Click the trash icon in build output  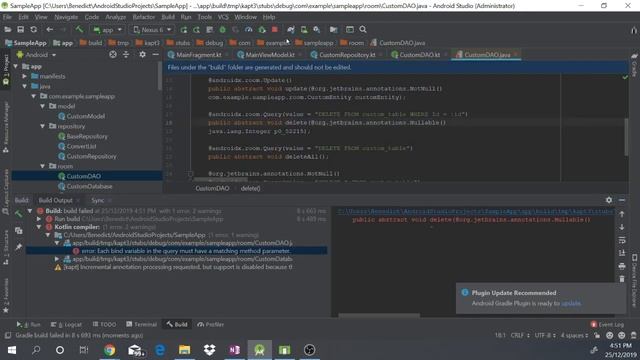622,279
